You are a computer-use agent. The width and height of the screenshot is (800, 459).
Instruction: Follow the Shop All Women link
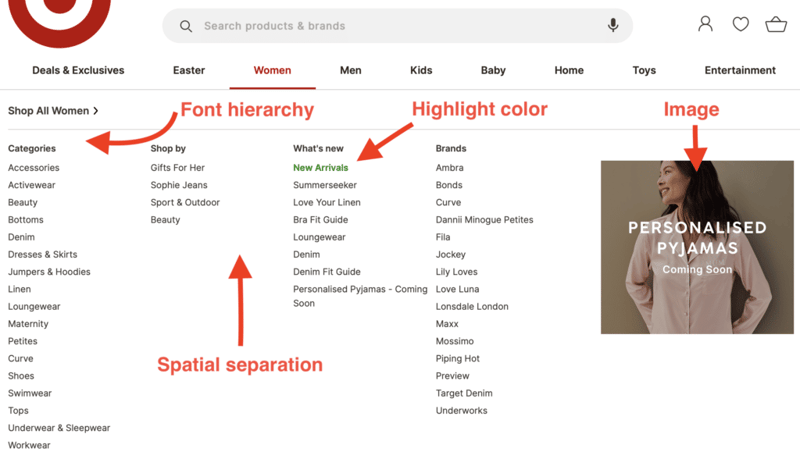[x=48, y=111]
